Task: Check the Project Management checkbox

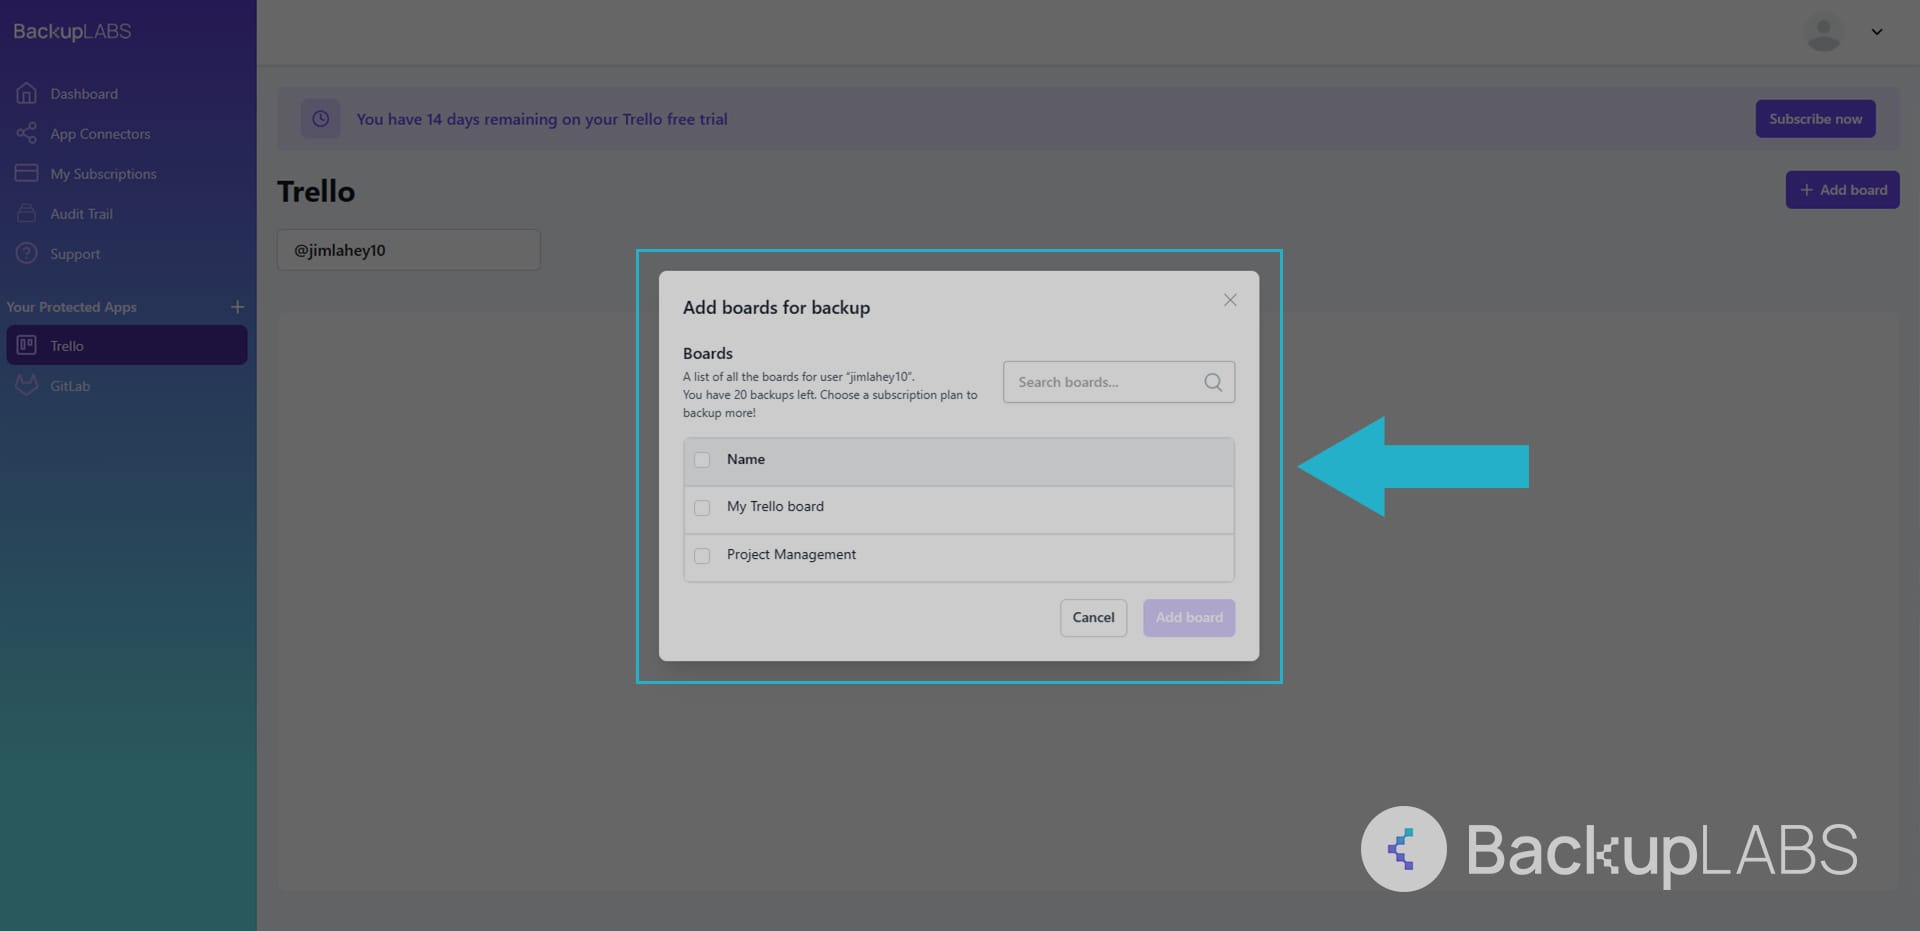Action: 702,556
